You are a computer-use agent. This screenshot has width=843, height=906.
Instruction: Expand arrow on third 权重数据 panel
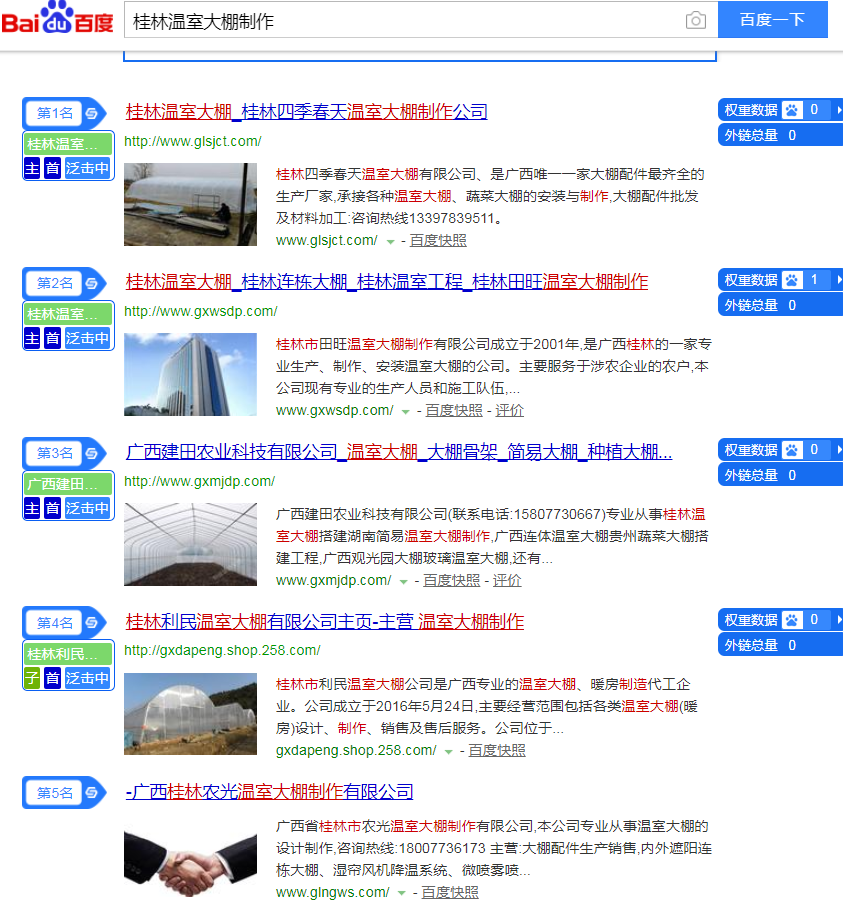pos(838,450)
